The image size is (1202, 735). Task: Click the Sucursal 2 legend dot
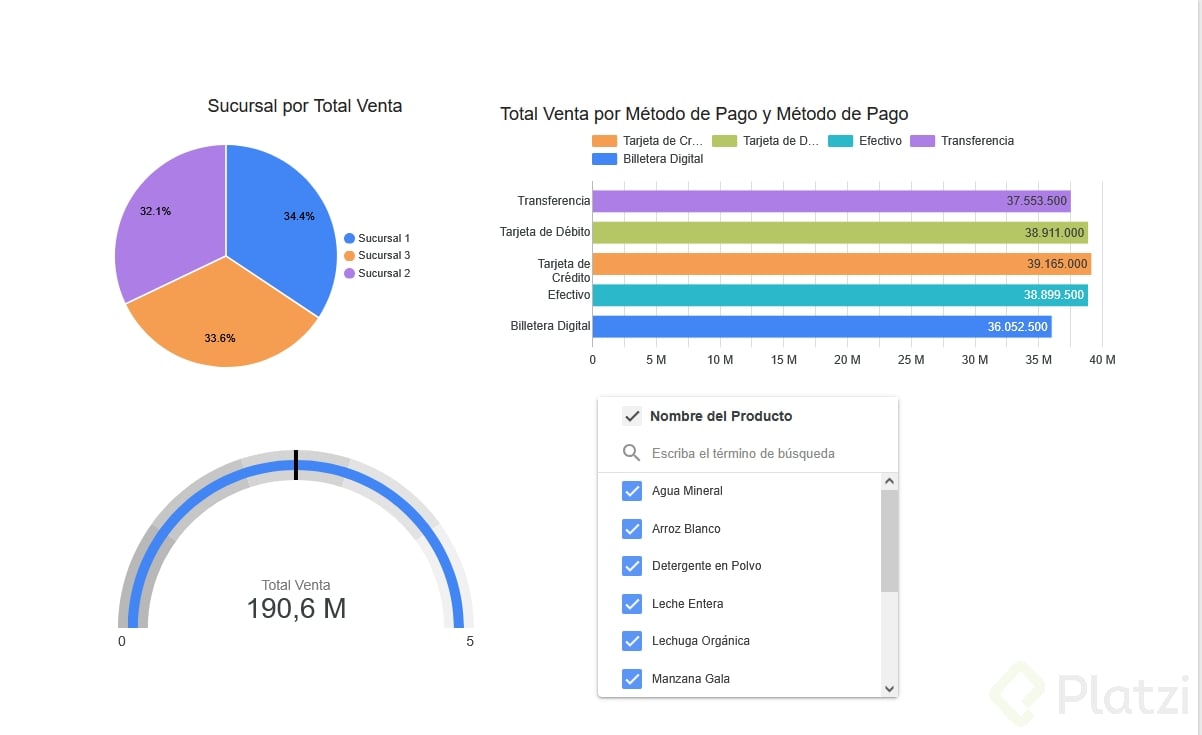[349, 273]
